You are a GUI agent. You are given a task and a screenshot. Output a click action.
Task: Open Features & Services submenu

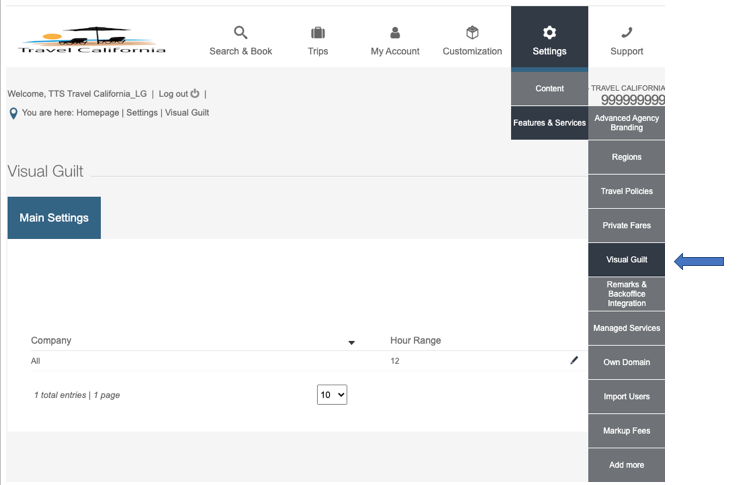(x=549, y=123)
